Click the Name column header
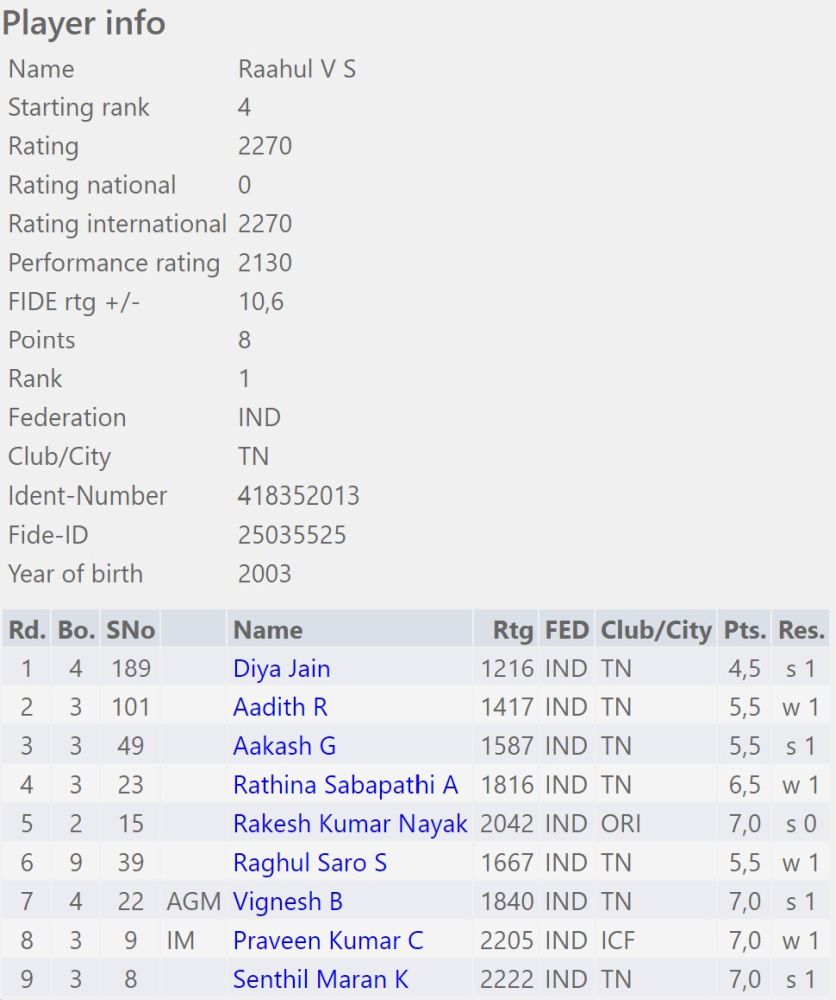The image size is (836, 1000). 268,630
